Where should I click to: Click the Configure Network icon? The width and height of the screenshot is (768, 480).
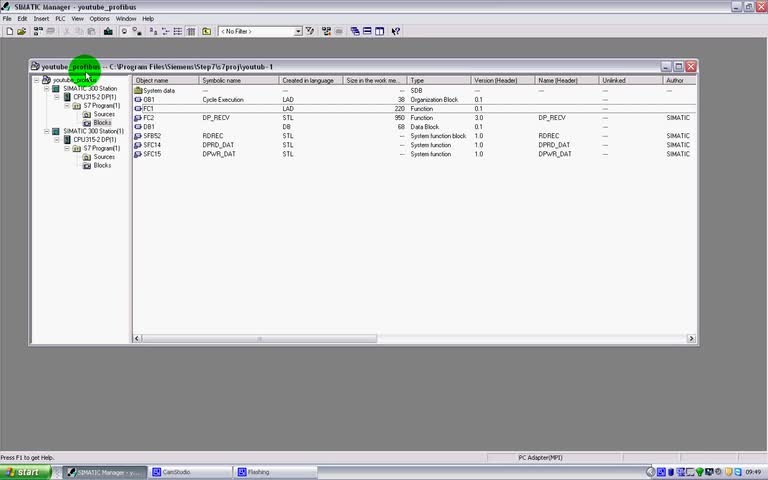326,31
